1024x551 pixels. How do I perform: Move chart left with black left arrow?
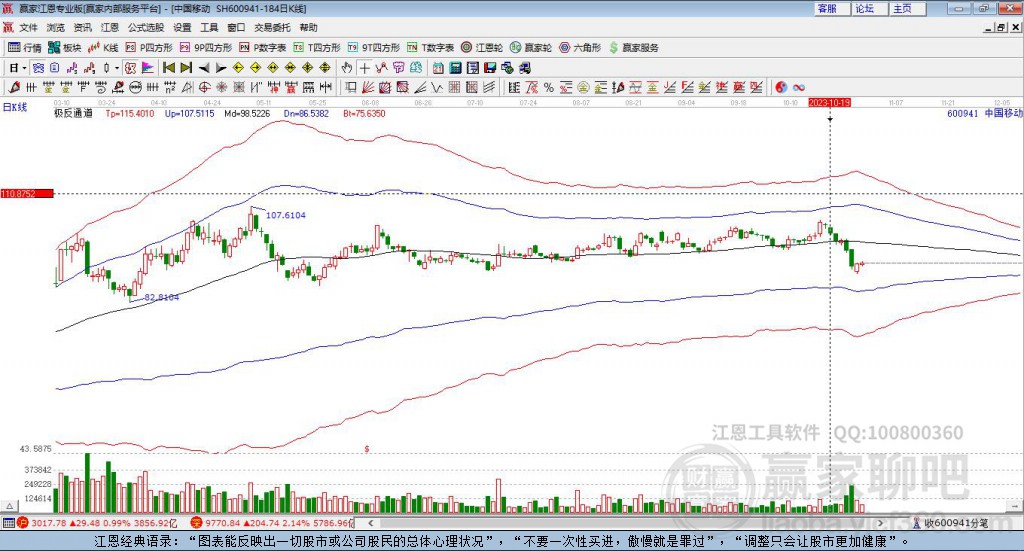tap(204, 68)
